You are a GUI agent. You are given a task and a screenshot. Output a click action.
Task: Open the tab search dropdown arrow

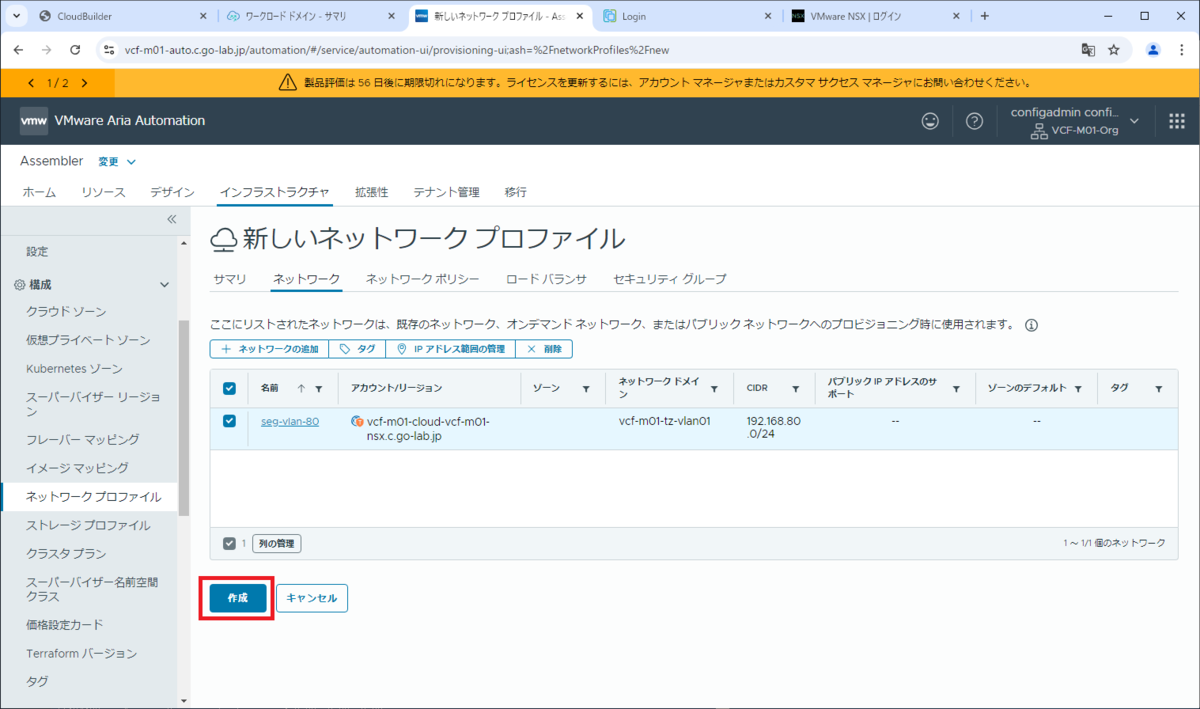coord(15,16)
